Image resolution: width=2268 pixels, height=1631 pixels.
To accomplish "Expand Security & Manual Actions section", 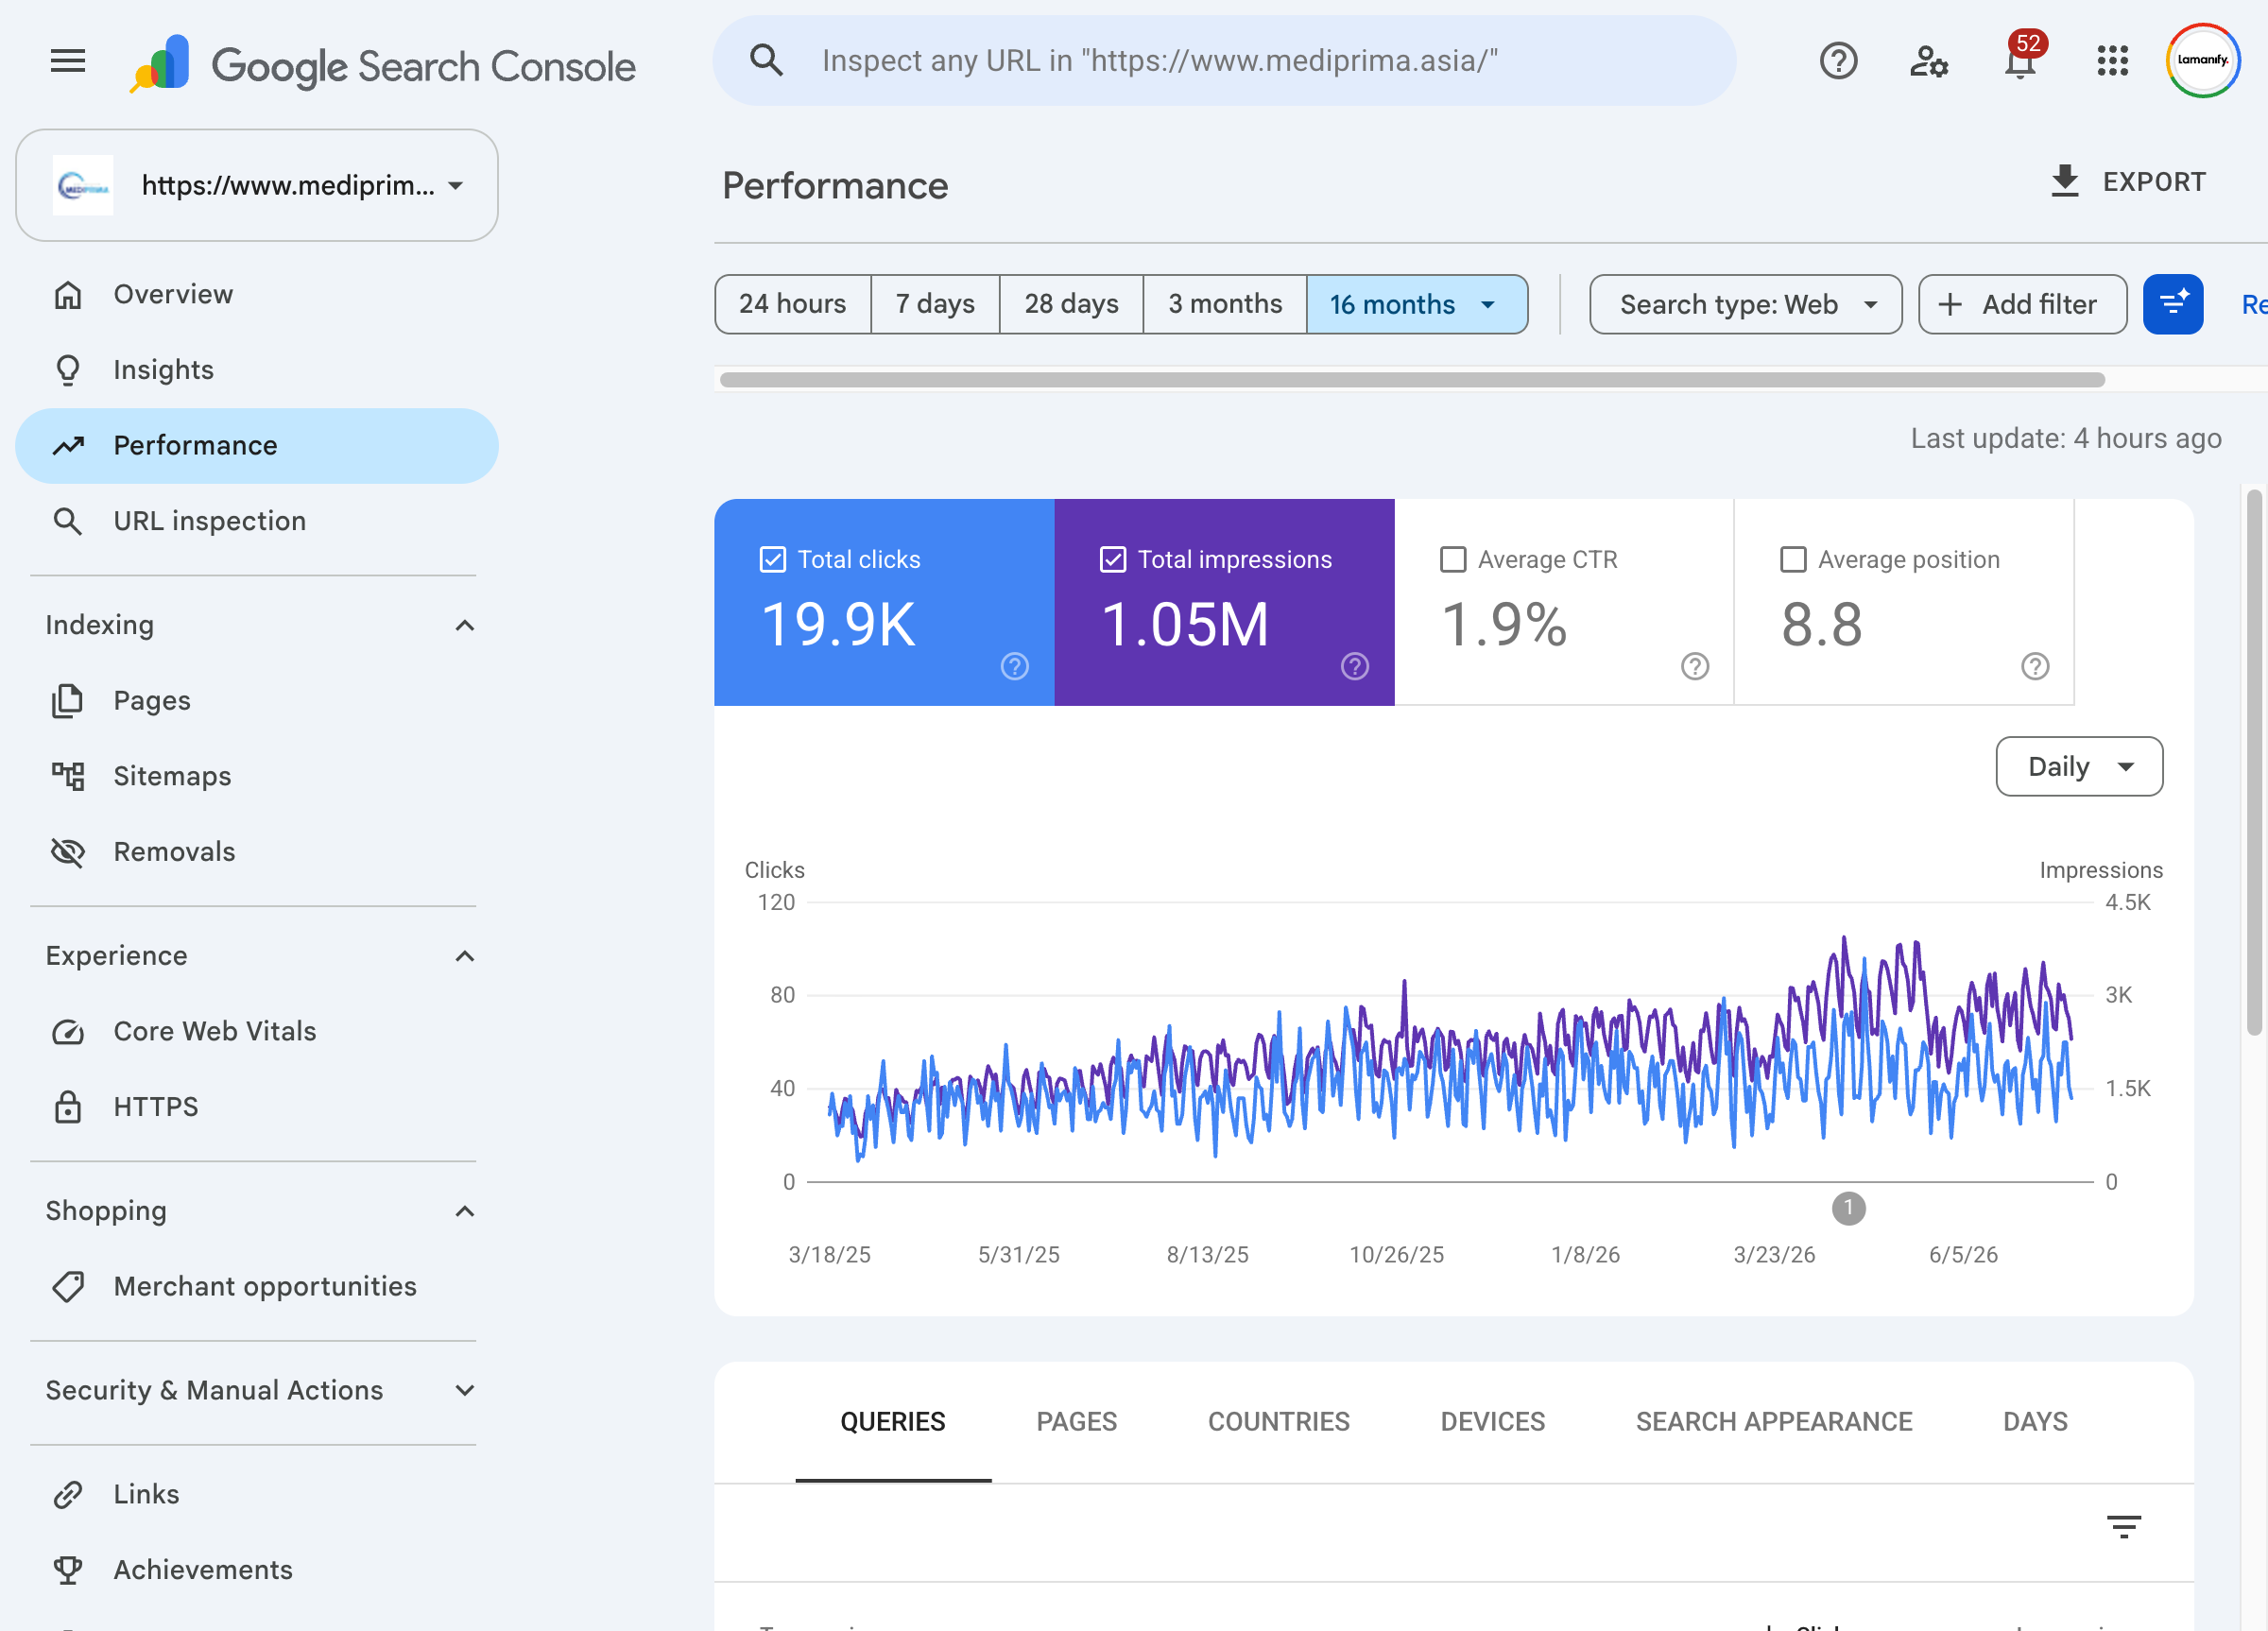I will pos(464,1391).
